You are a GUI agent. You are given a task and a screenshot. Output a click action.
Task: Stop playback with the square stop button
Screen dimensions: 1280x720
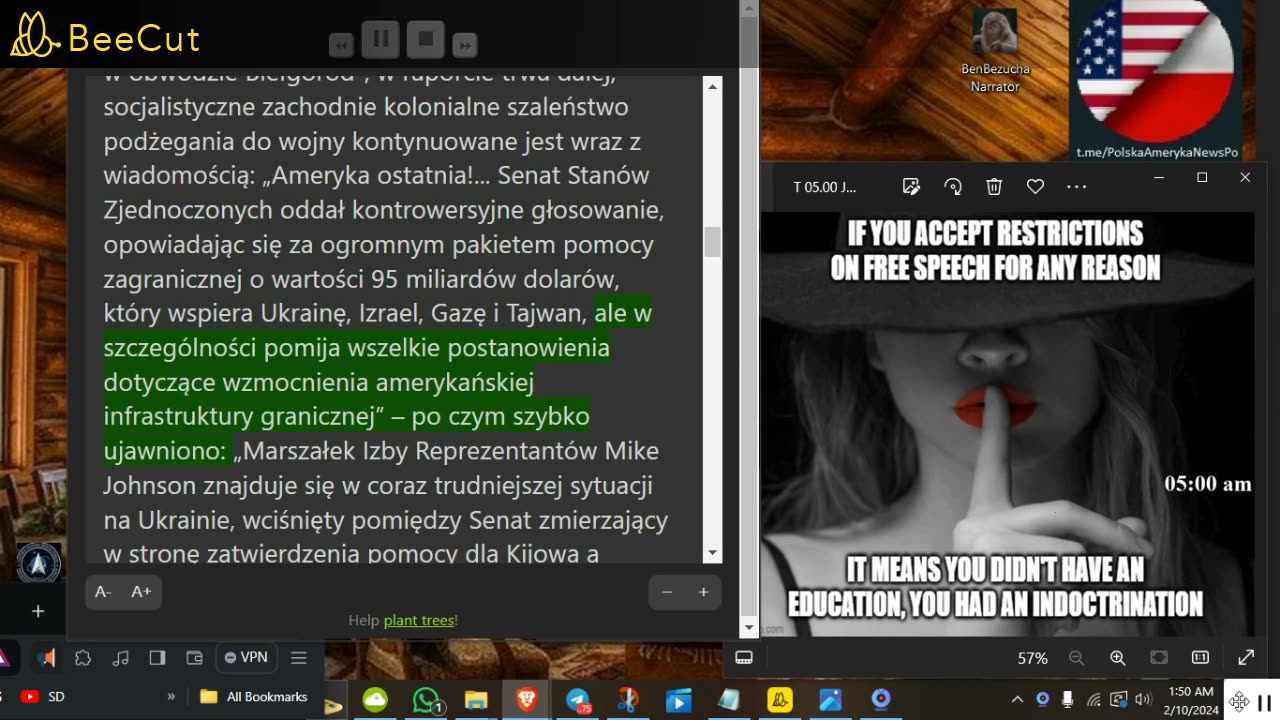(426, 39)
